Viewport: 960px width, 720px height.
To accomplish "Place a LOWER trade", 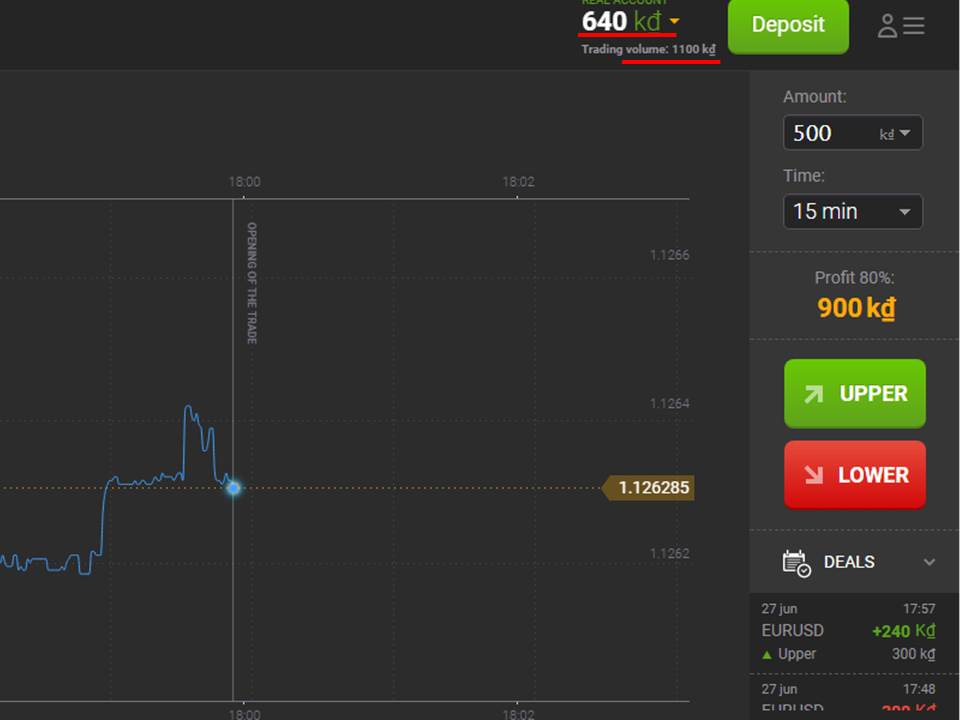I will (855, 475).
